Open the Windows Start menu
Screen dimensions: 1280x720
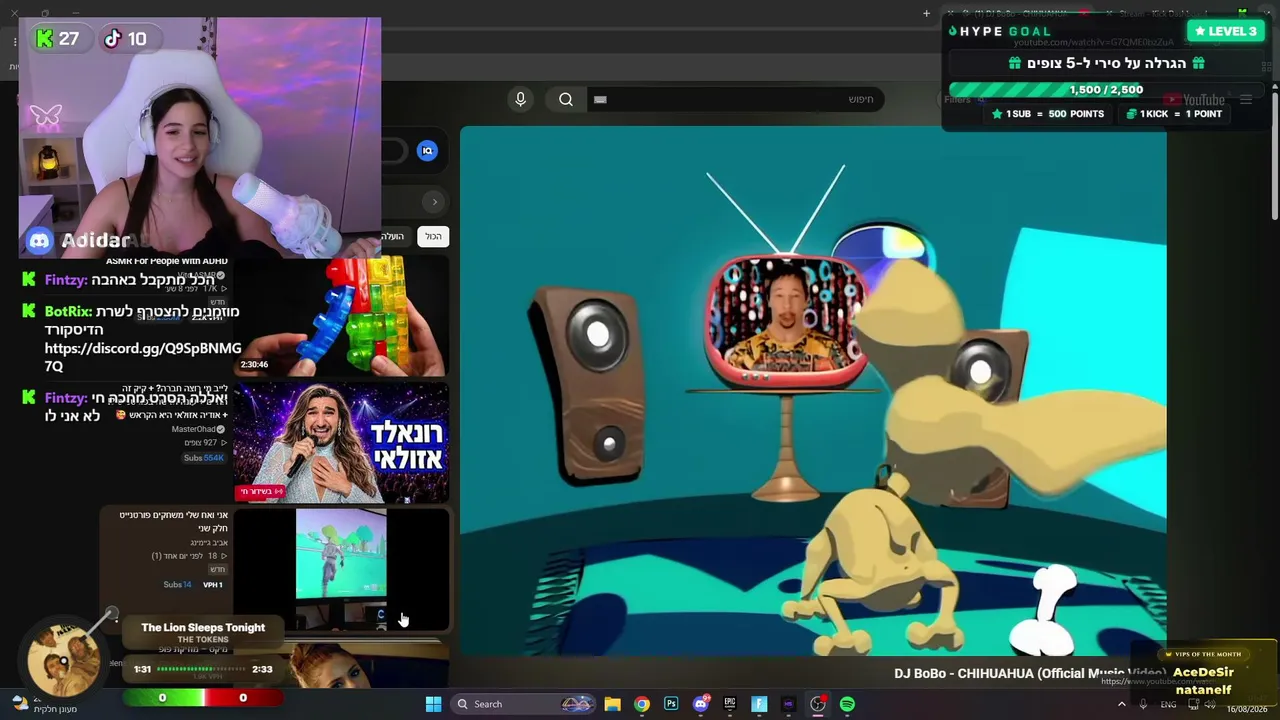click(433, 704)
